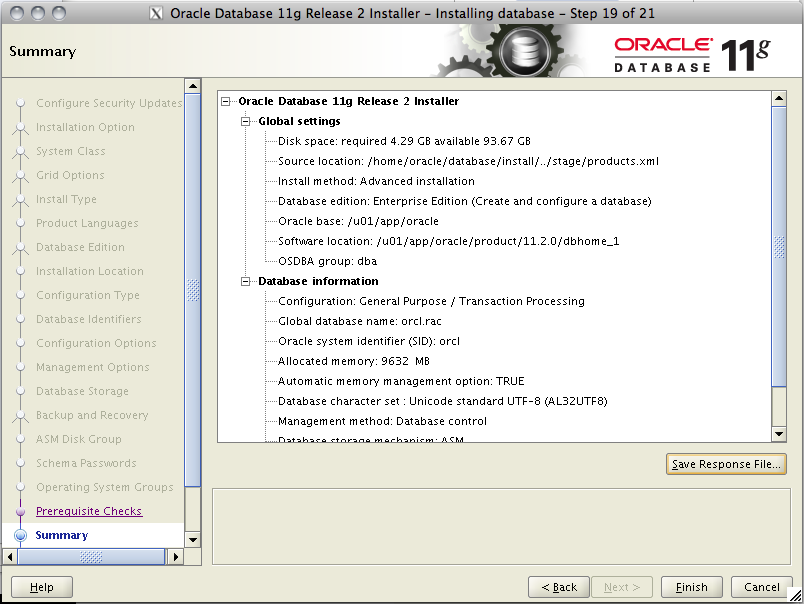Collapse the Database information section
Viewport: 804px width, 604px height.
(244, 281)
